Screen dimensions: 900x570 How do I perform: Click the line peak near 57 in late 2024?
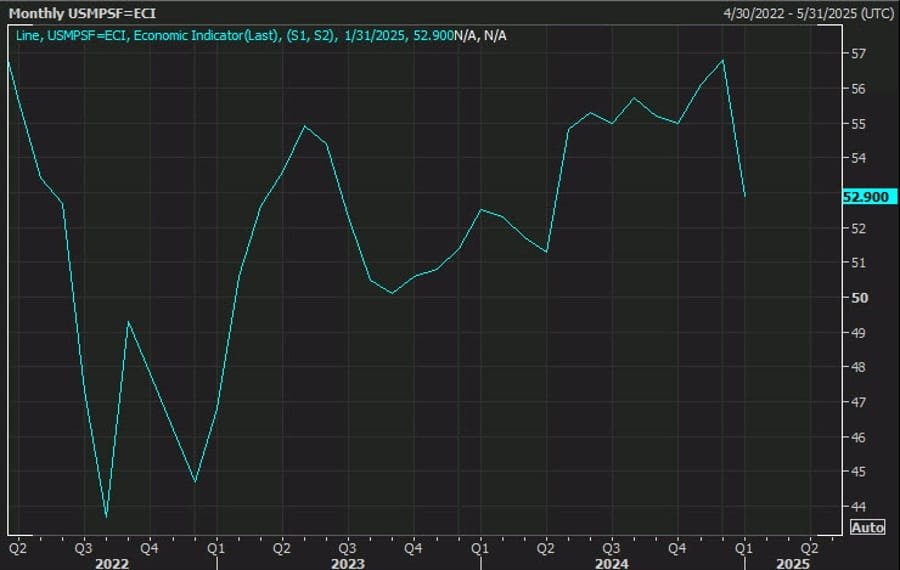(x=722, y=61)
